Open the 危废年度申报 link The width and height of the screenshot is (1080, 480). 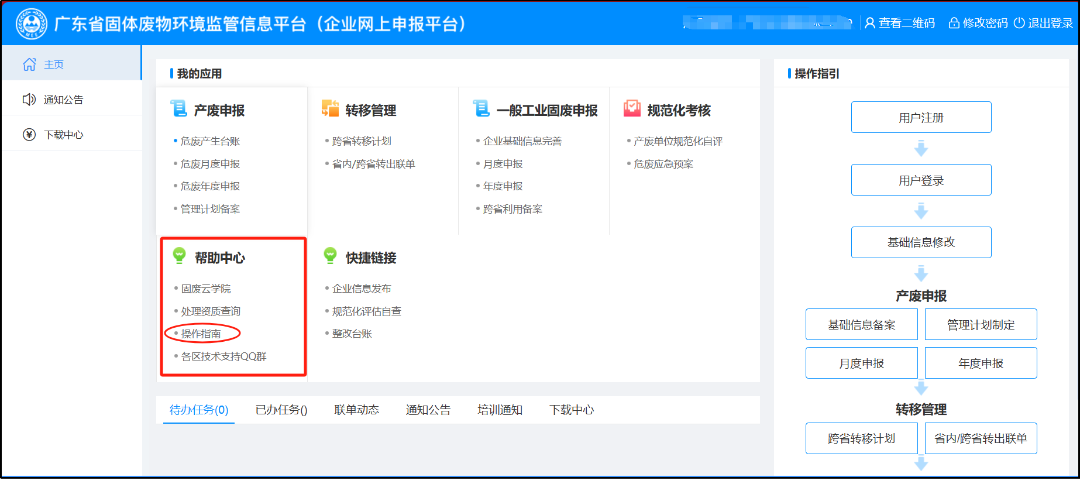tap(210, 186)
